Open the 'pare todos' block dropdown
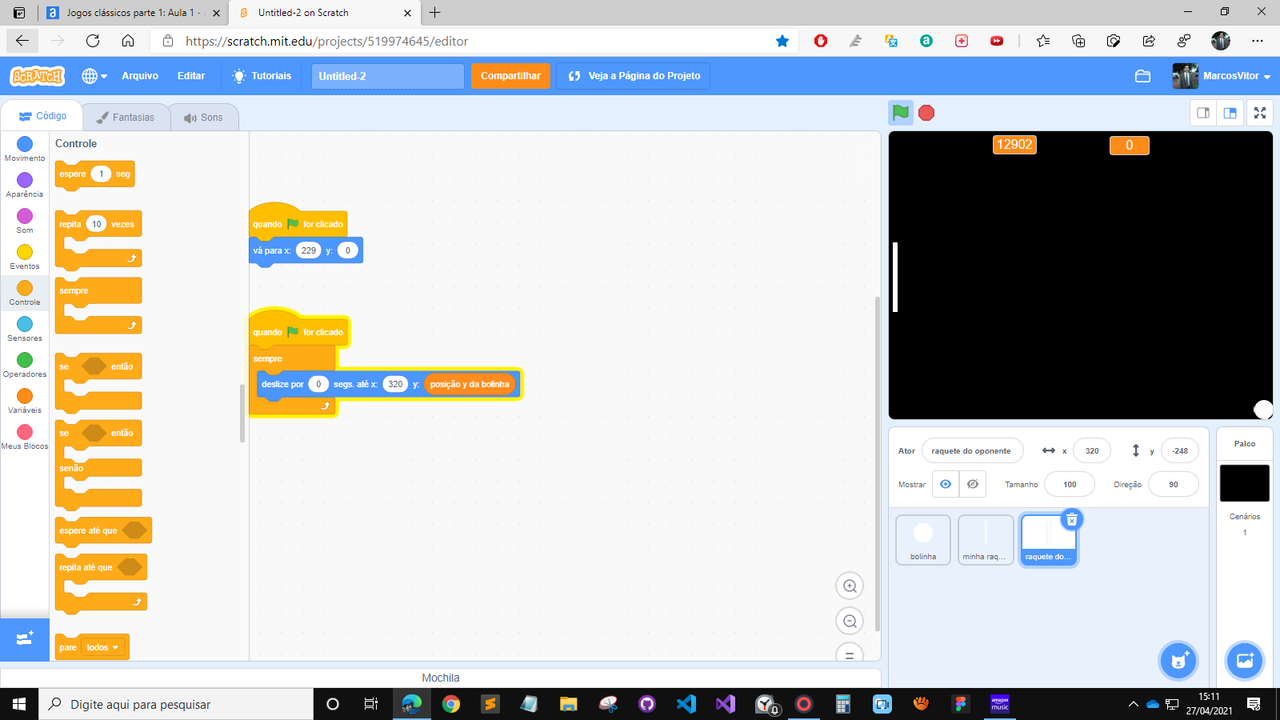Image resolution: width=1280 pixels, height=720 pixels. [x=102, y=647]
